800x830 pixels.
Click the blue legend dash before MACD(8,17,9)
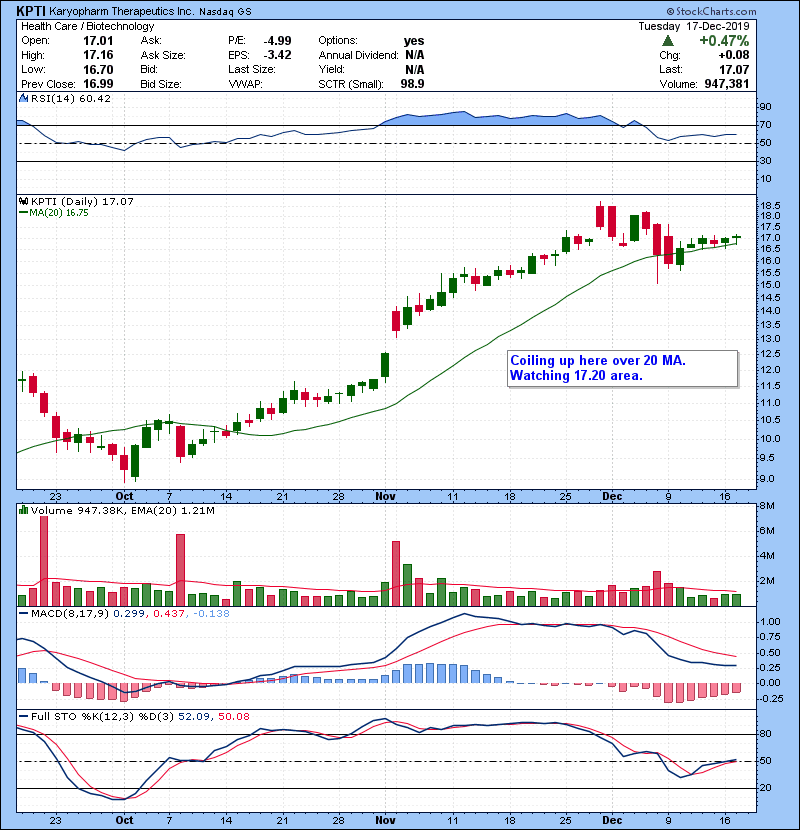[23, 614]
